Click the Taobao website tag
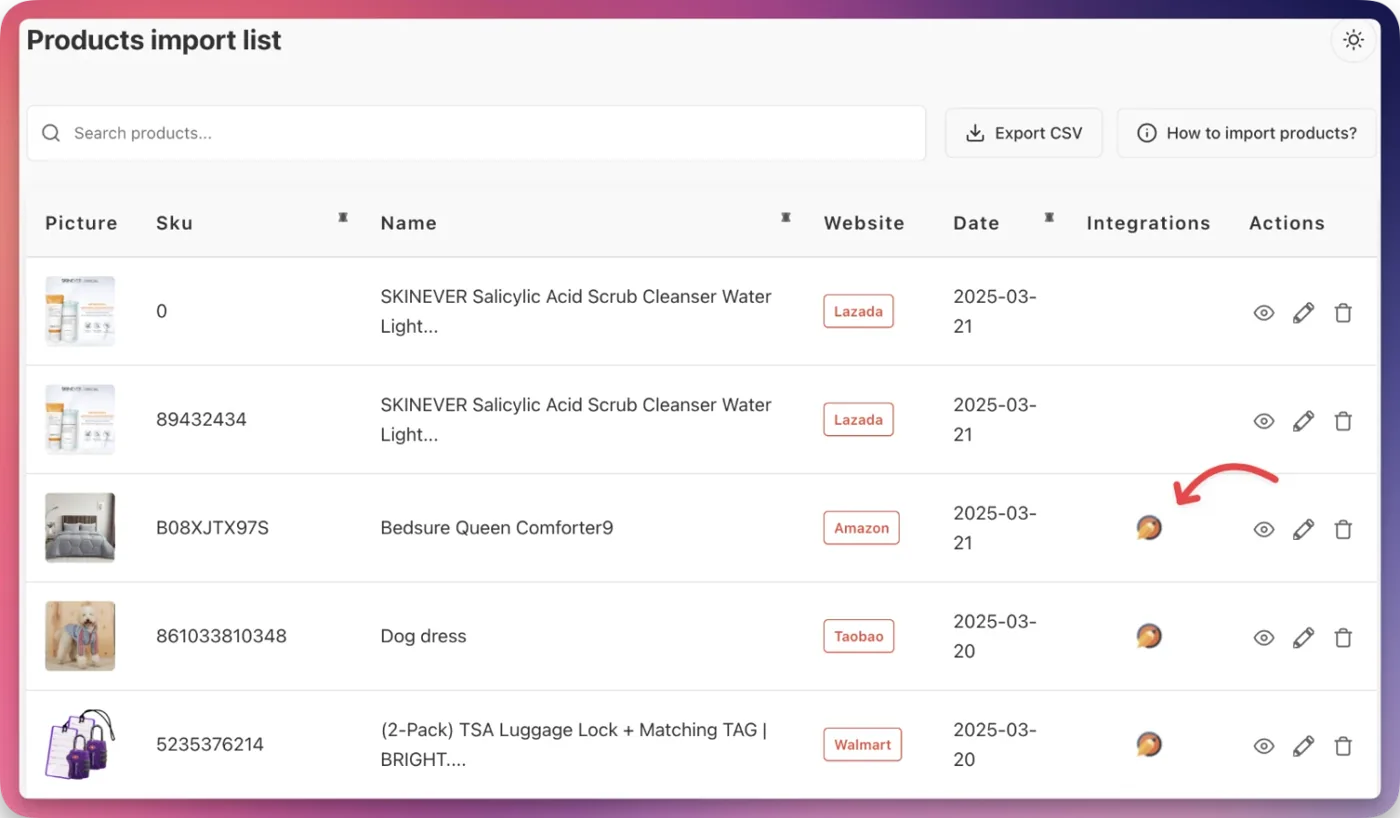This screenshot has width=1400, height=818. tap(859, 635)
